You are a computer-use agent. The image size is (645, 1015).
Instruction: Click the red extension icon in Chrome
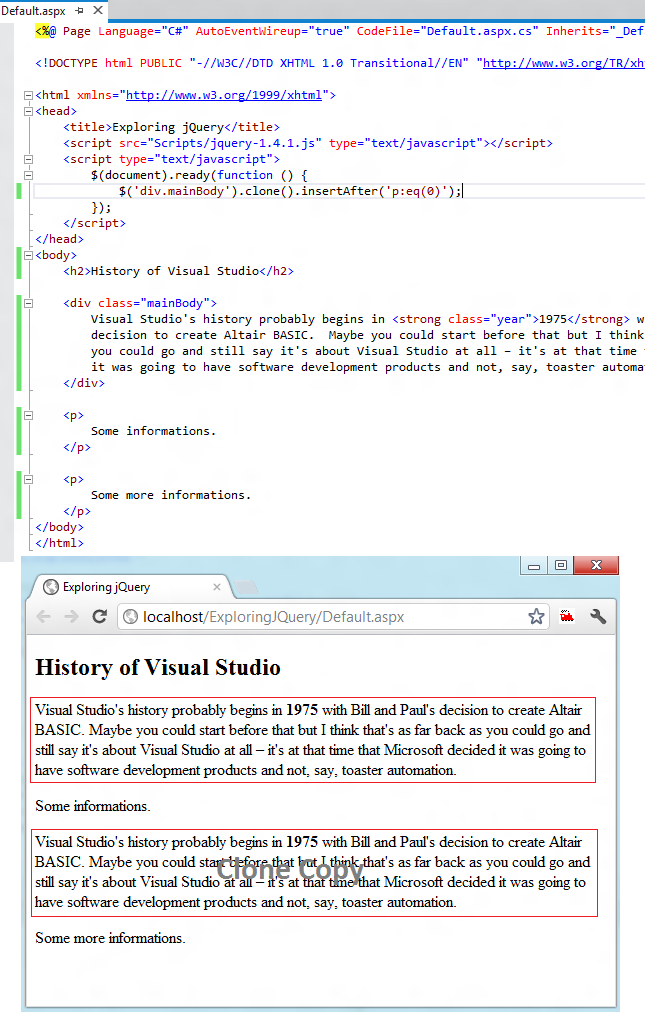(x=567, y=616)
